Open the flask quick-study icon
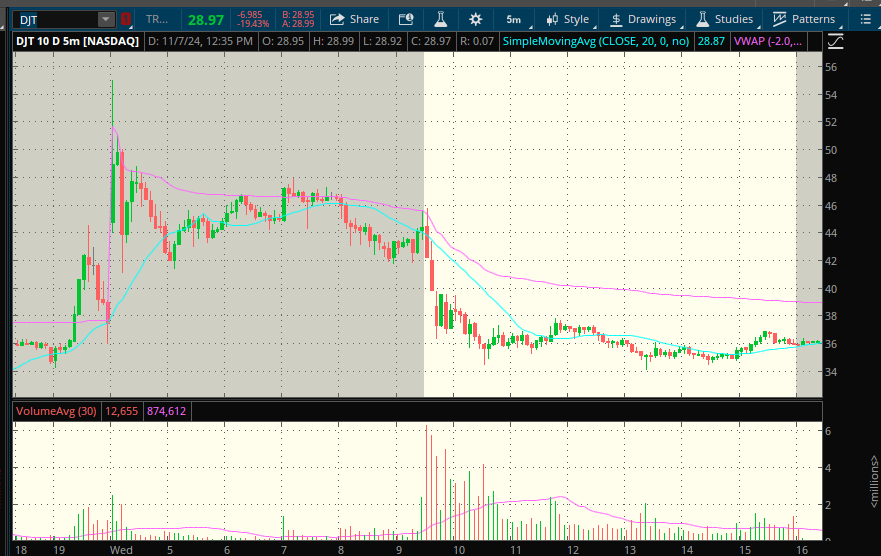881x556 pixels. click(x=440, y=20)
